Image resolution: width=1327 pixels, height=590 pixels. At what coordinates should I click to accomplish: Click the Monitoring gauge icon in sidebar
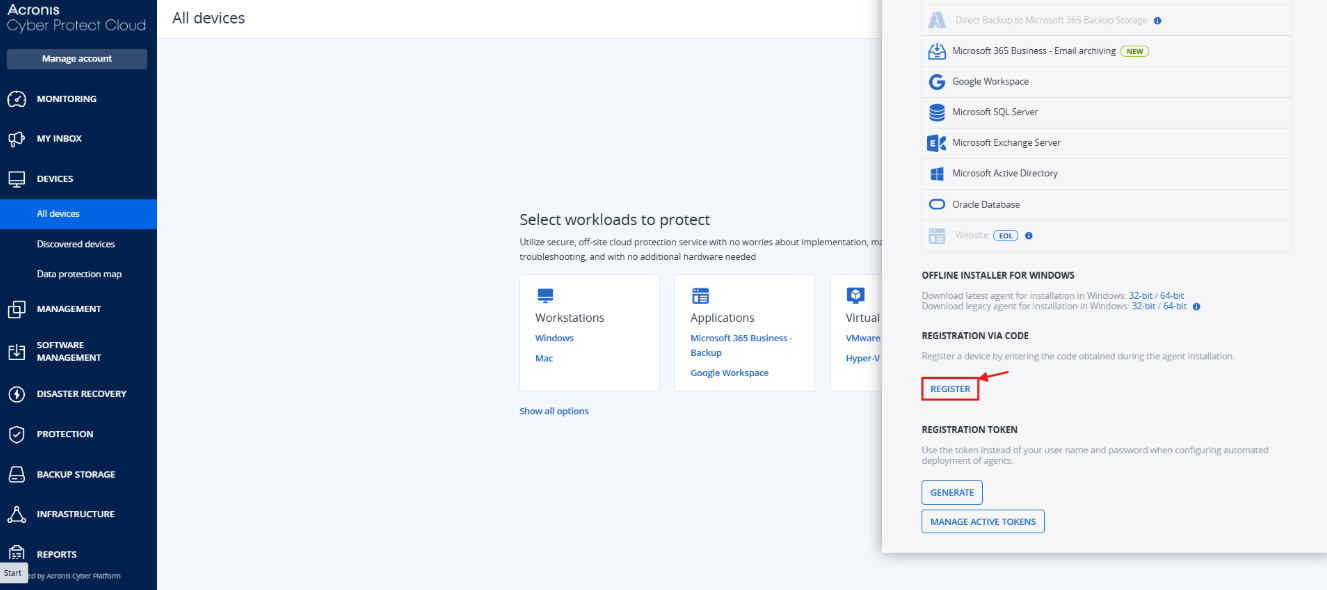[16, 99]
